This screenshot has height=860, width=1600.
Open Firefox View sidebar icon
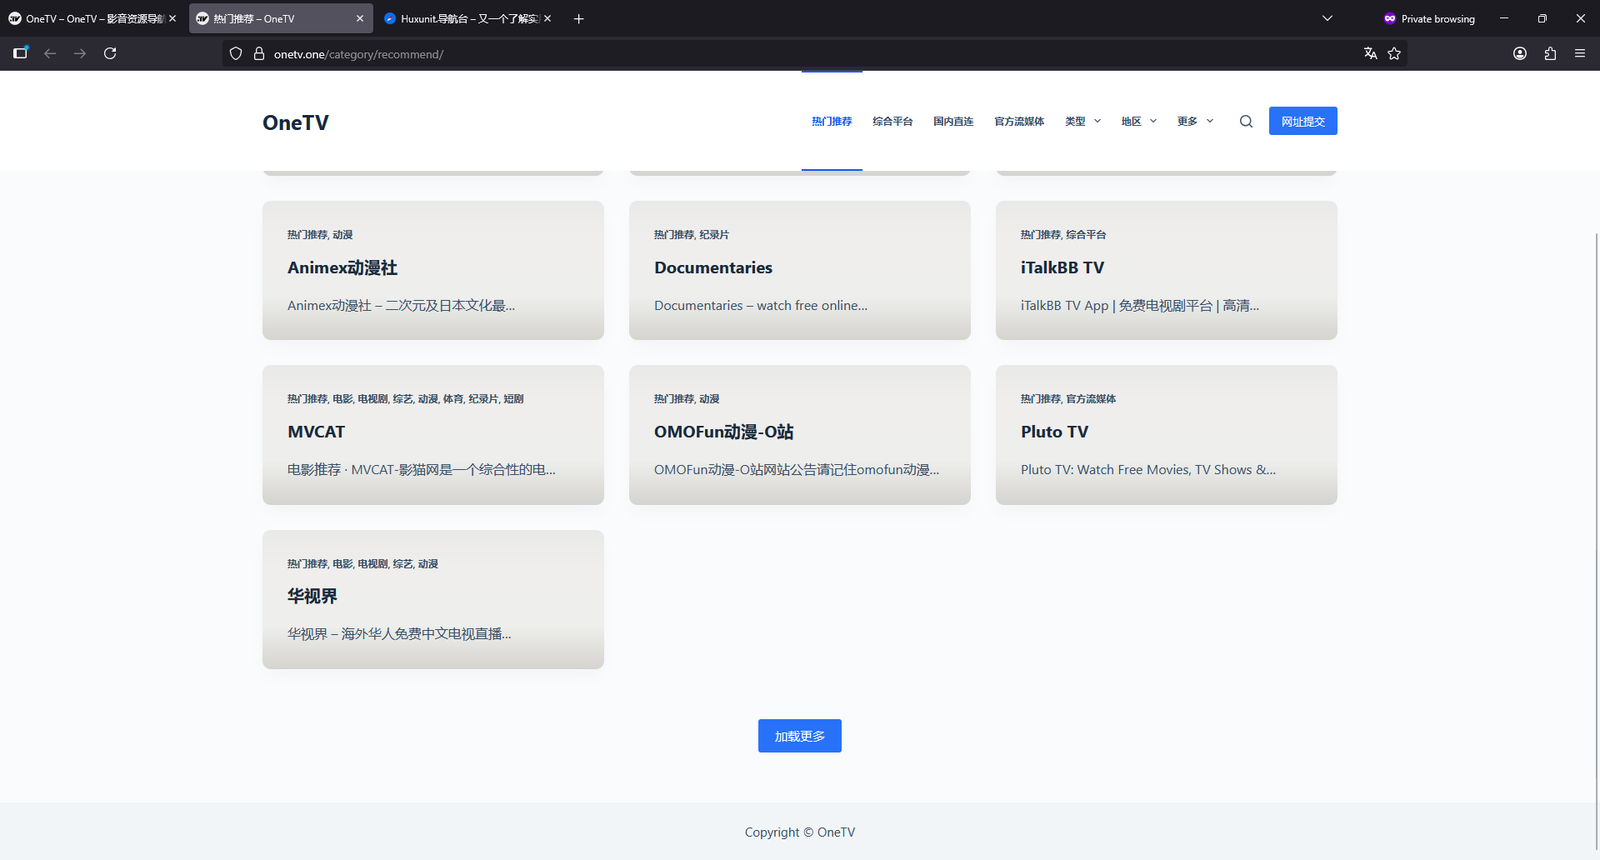(20, 53)
